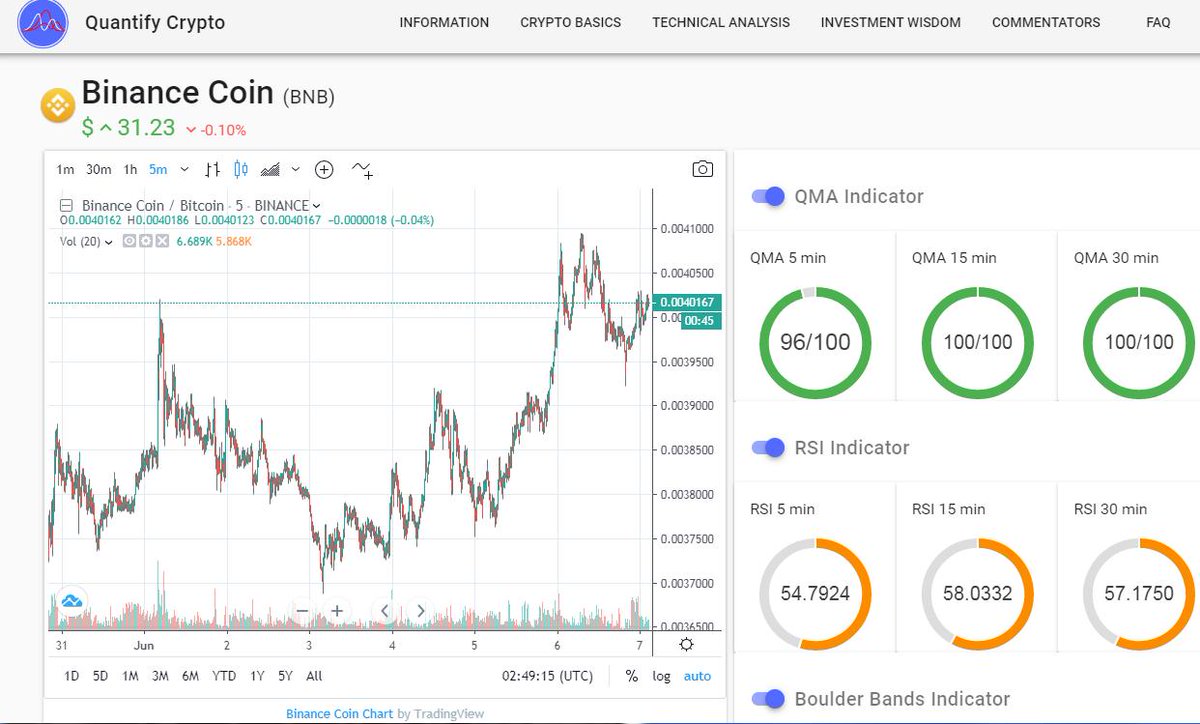Click the $ 31.23 price text
Viewport: 1200px width, 724px height.
[x=128, y=128]
